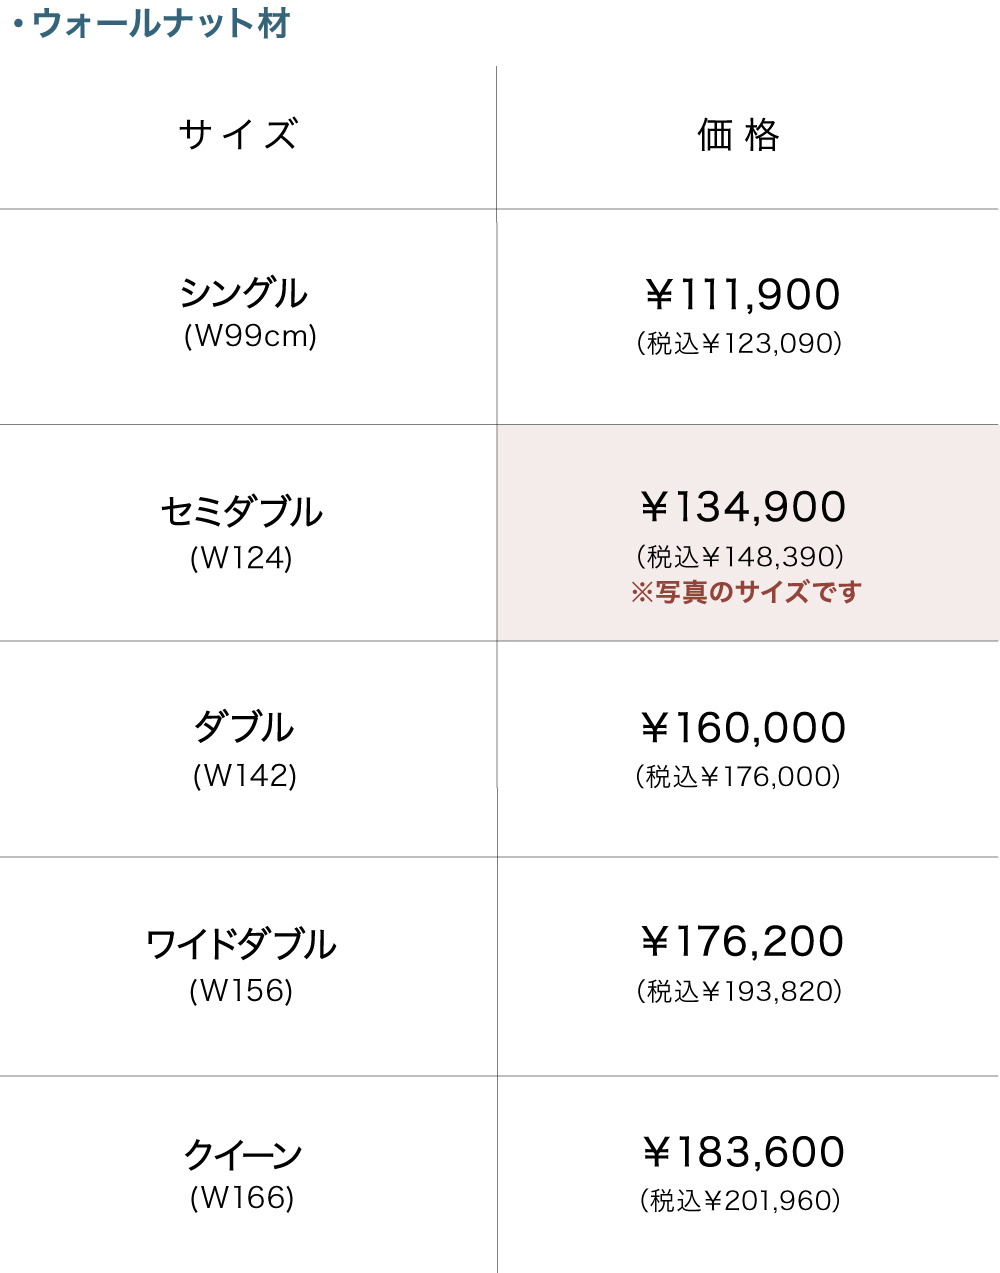Click the サイズ column header
The width and height of the screenshot is (1000, 1273).
tap(238, 135)
